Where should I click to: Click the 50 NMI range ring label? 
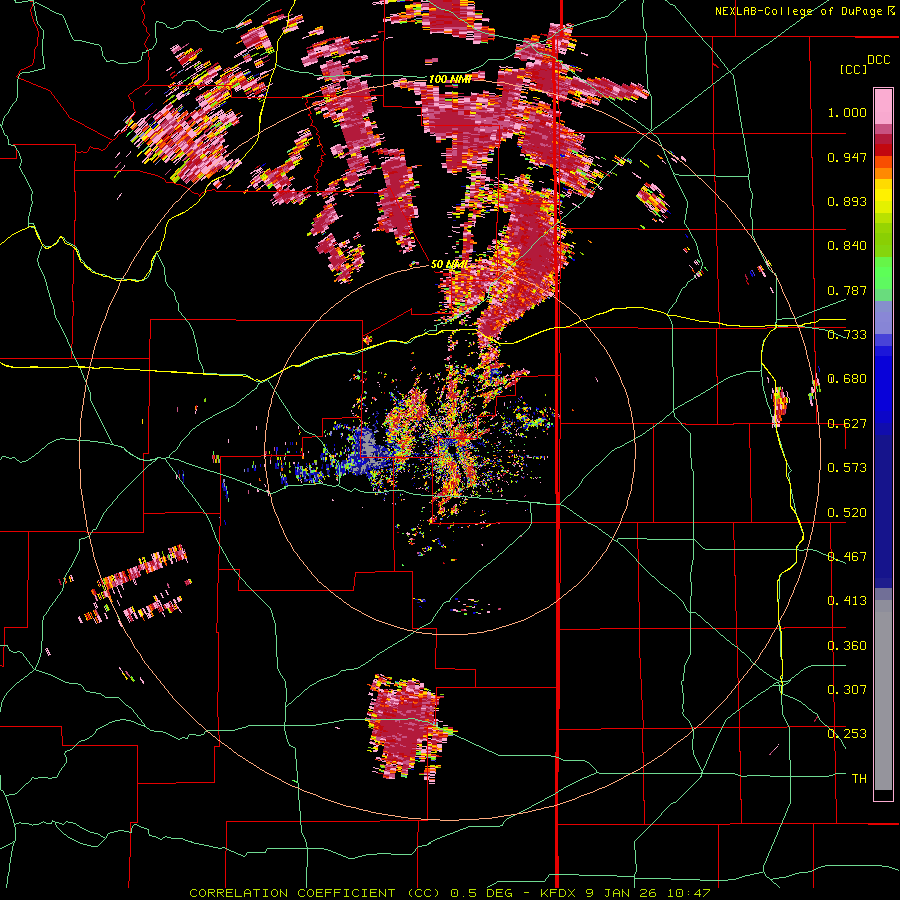point(449,265)
